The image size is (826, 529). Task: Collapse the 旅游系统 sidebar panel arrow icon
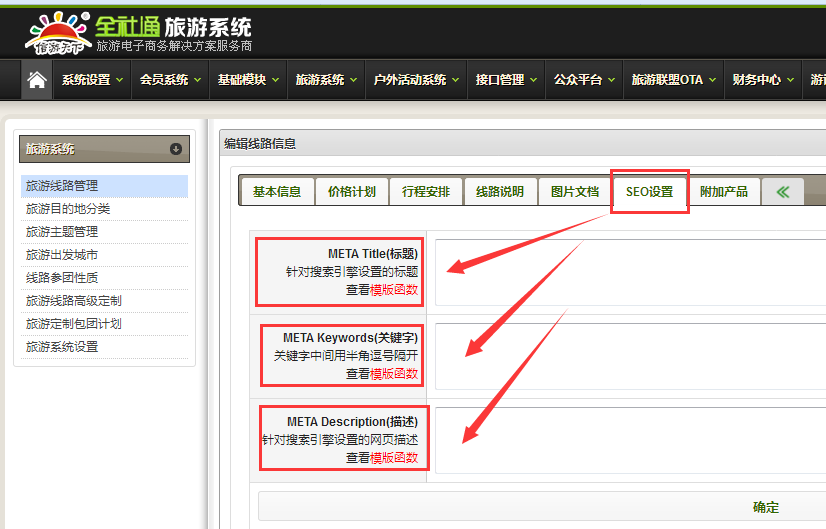176,149
